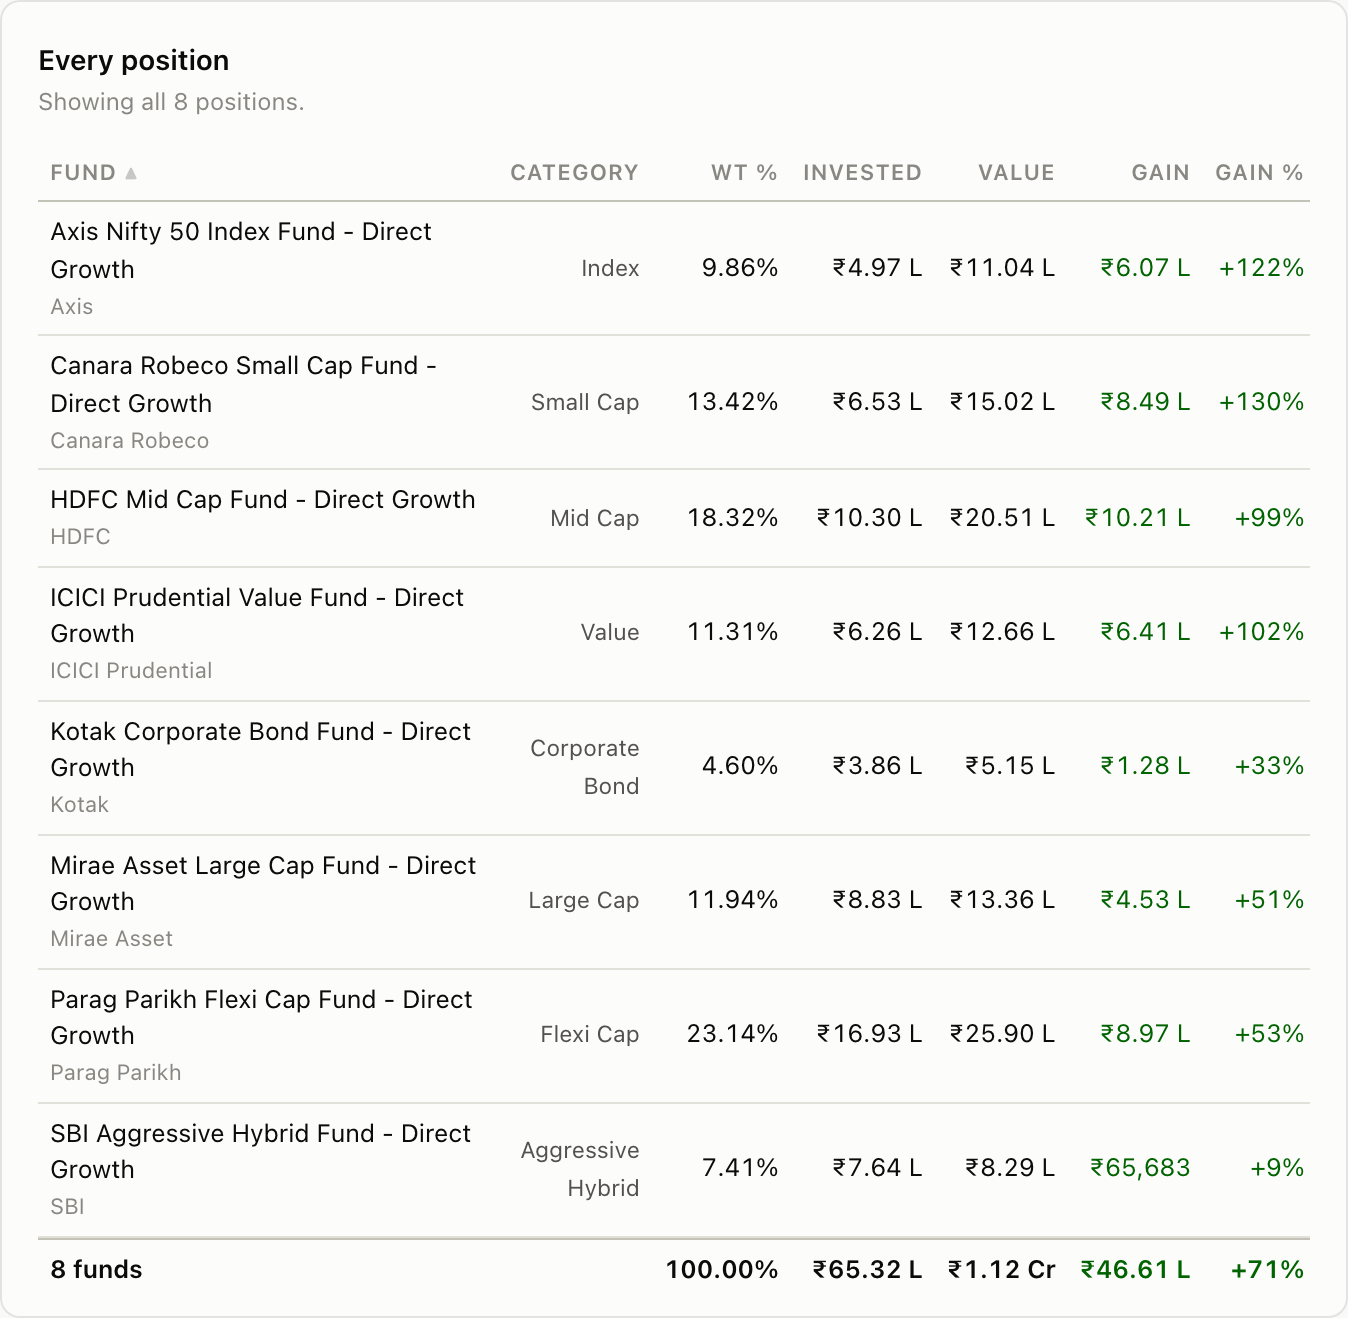
Task: Click the 23.14% weight cell
Action: [x=732, y=1034]
